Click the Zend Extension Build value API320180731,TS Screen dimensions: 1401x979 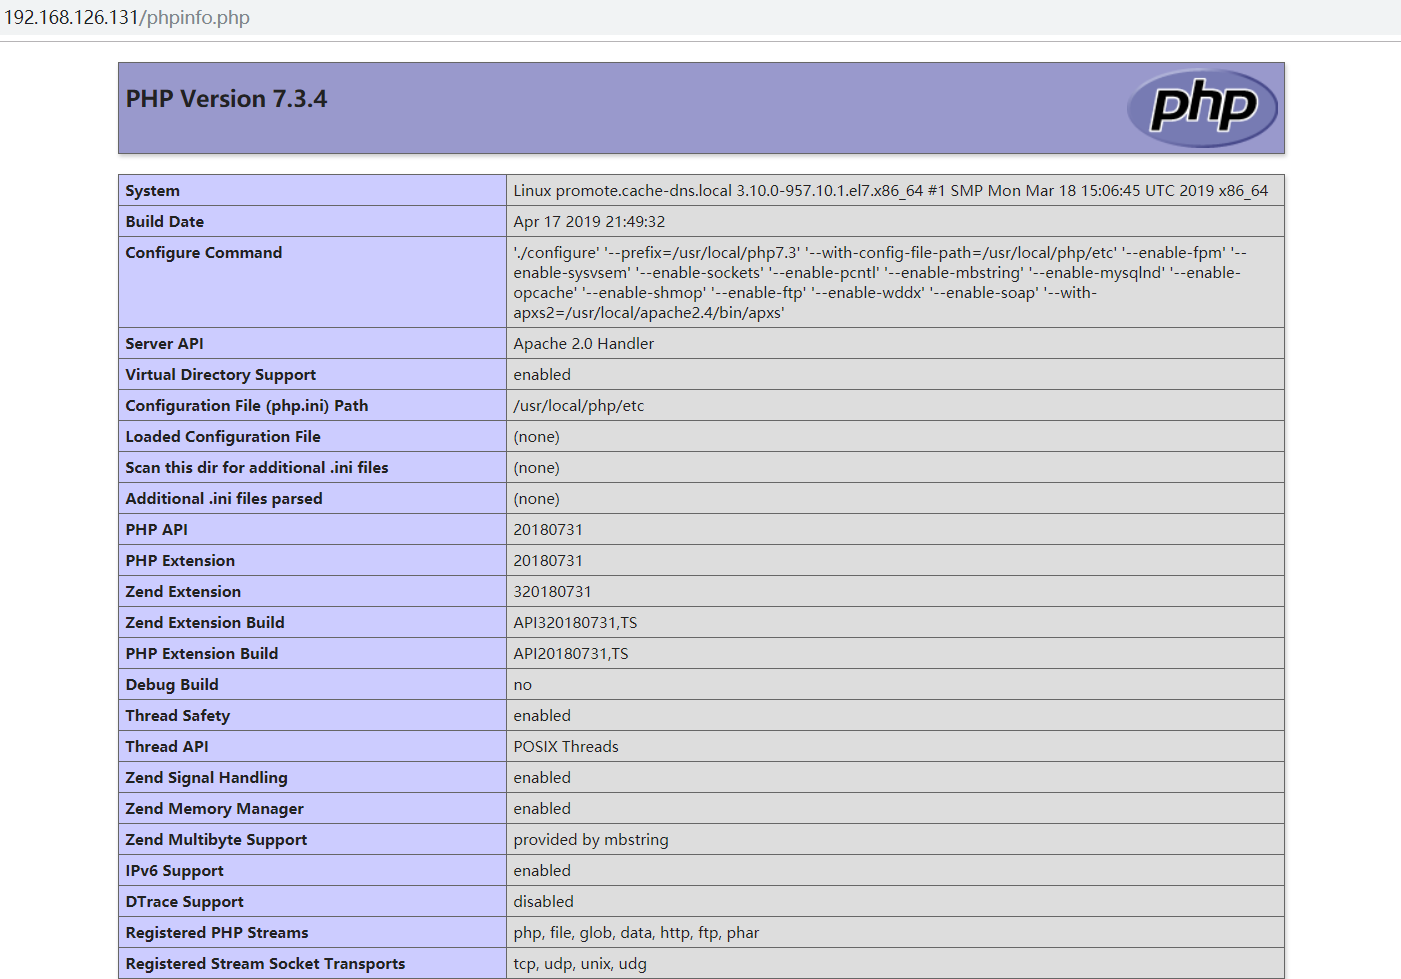click(x=575, y=622)
